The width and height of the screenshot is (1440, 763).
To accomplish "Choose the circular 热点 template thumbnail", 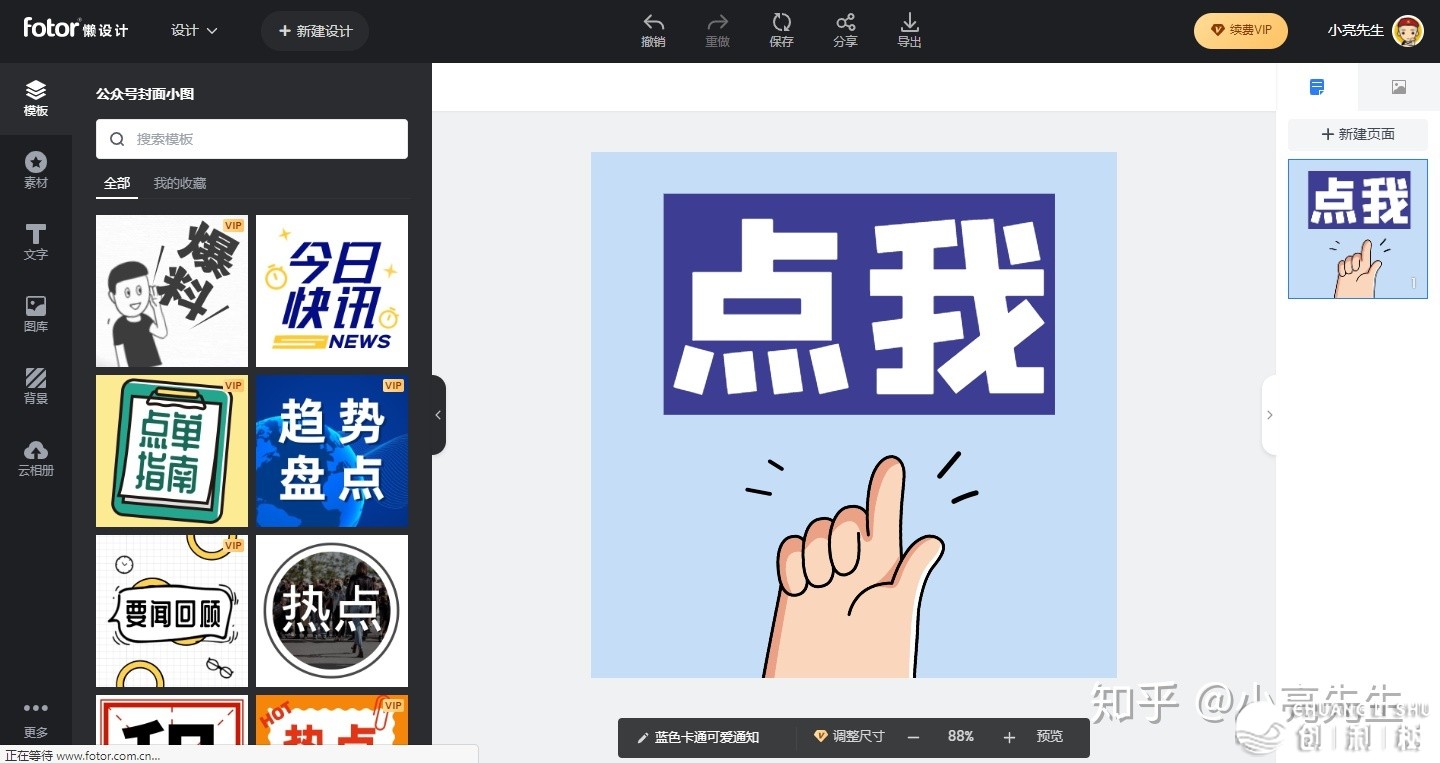I will [x=332, y=611].
